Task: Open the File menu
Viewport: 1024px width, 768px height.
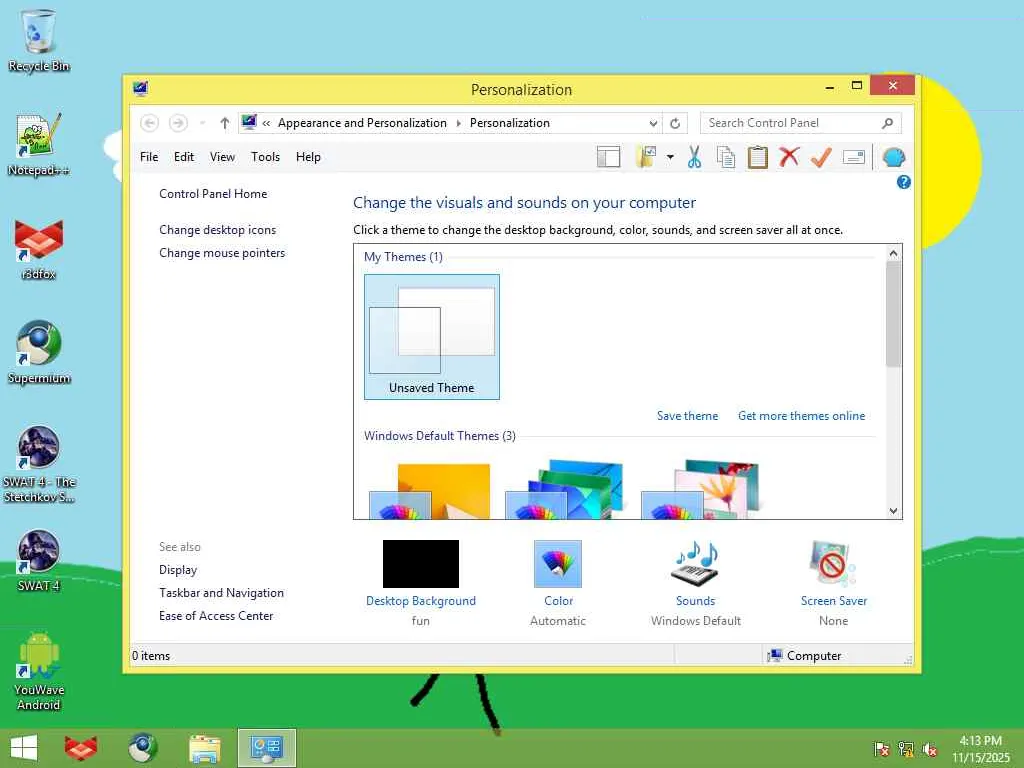Action: (x=149, y=157)
